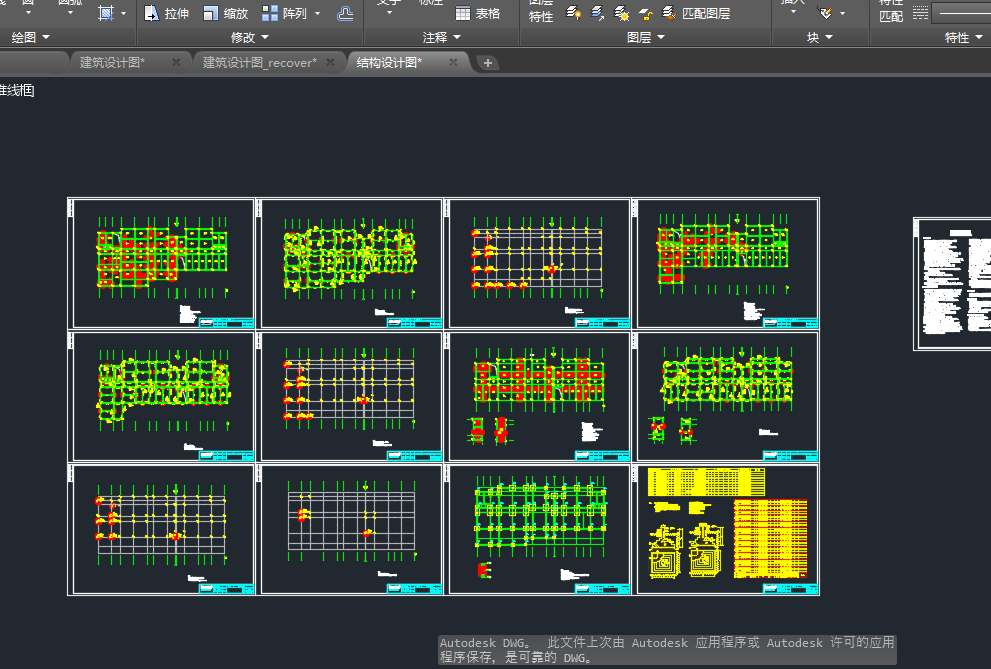This screenshot has height=669, width=991.
Task: Open the dropdown beside the block edit icon
Action: click(842, 13)
